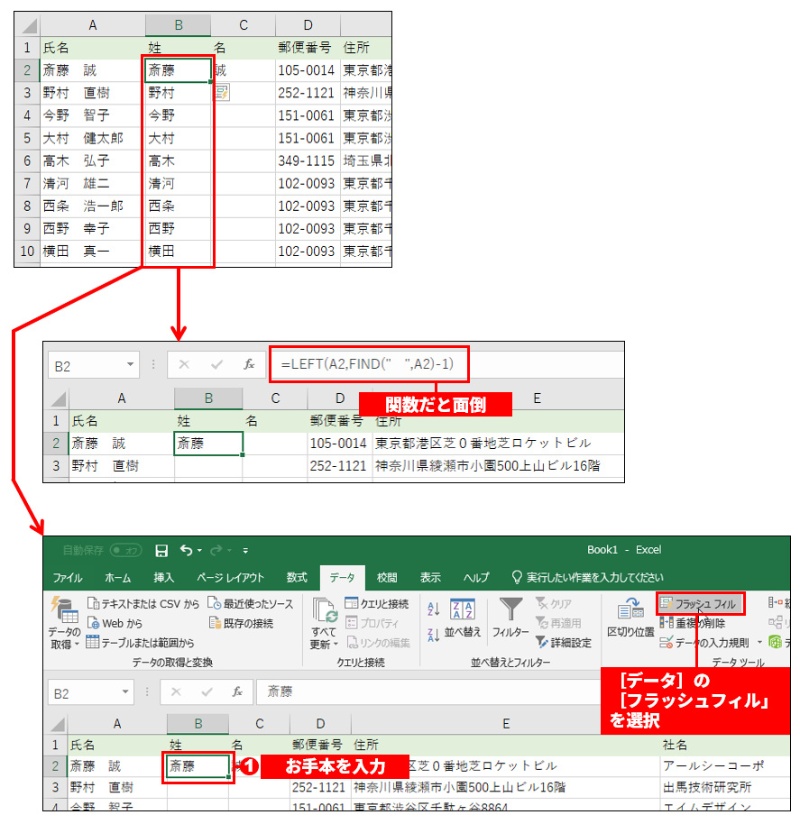Switch to the Home (ホーム) tab
This screenshot has height=824, width=800.
[x=117, y=577]
